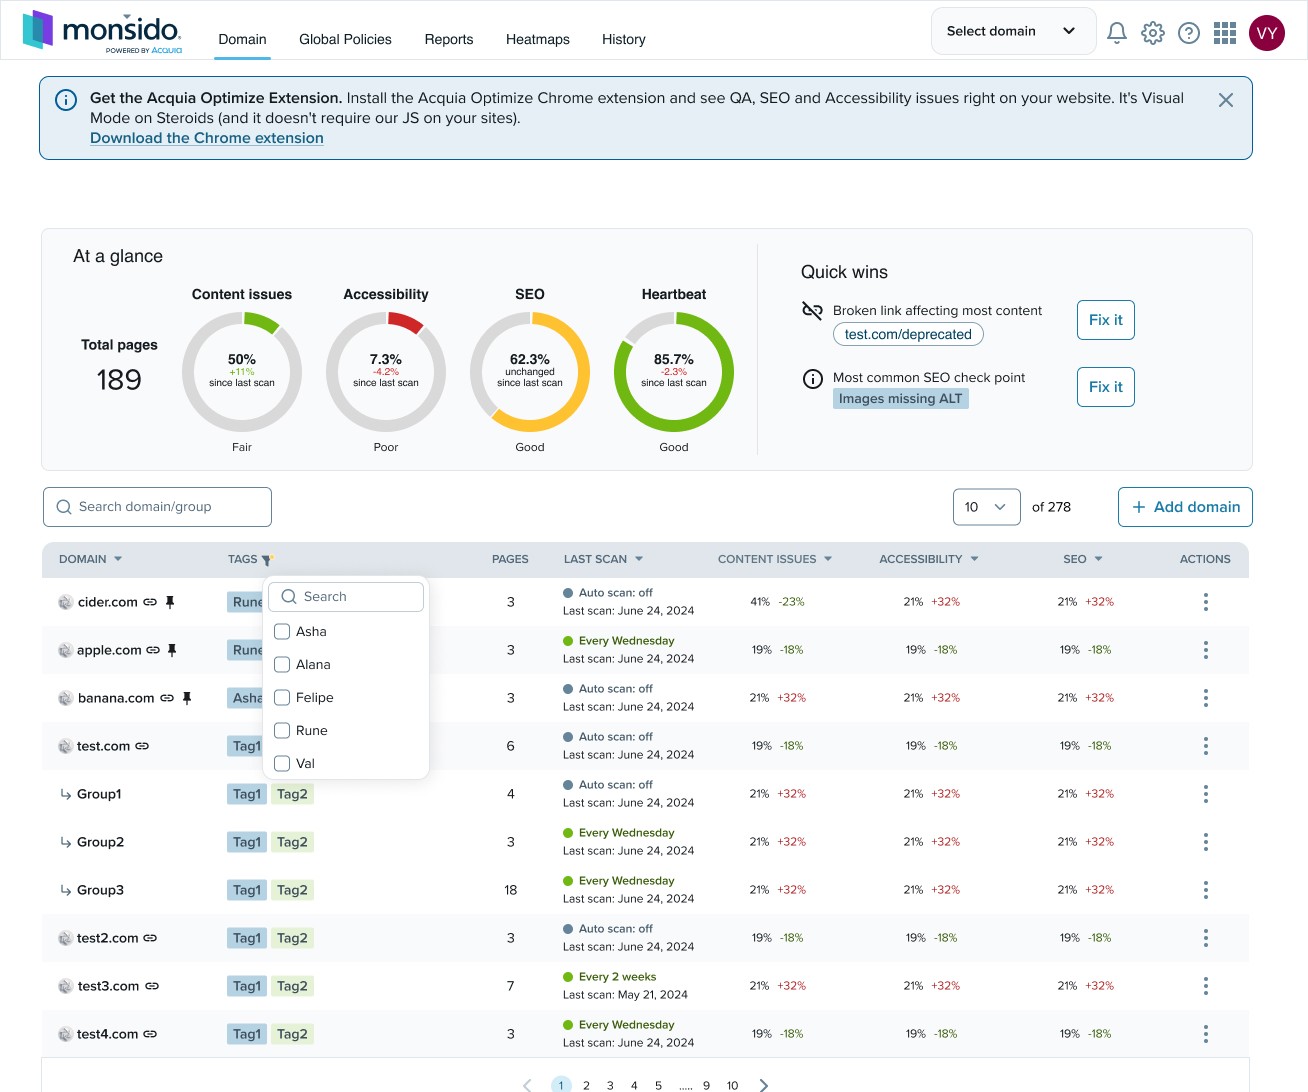Open actions menu for test3.com row
This screenshot has width=1308, height=1092.
[1205, 986]
